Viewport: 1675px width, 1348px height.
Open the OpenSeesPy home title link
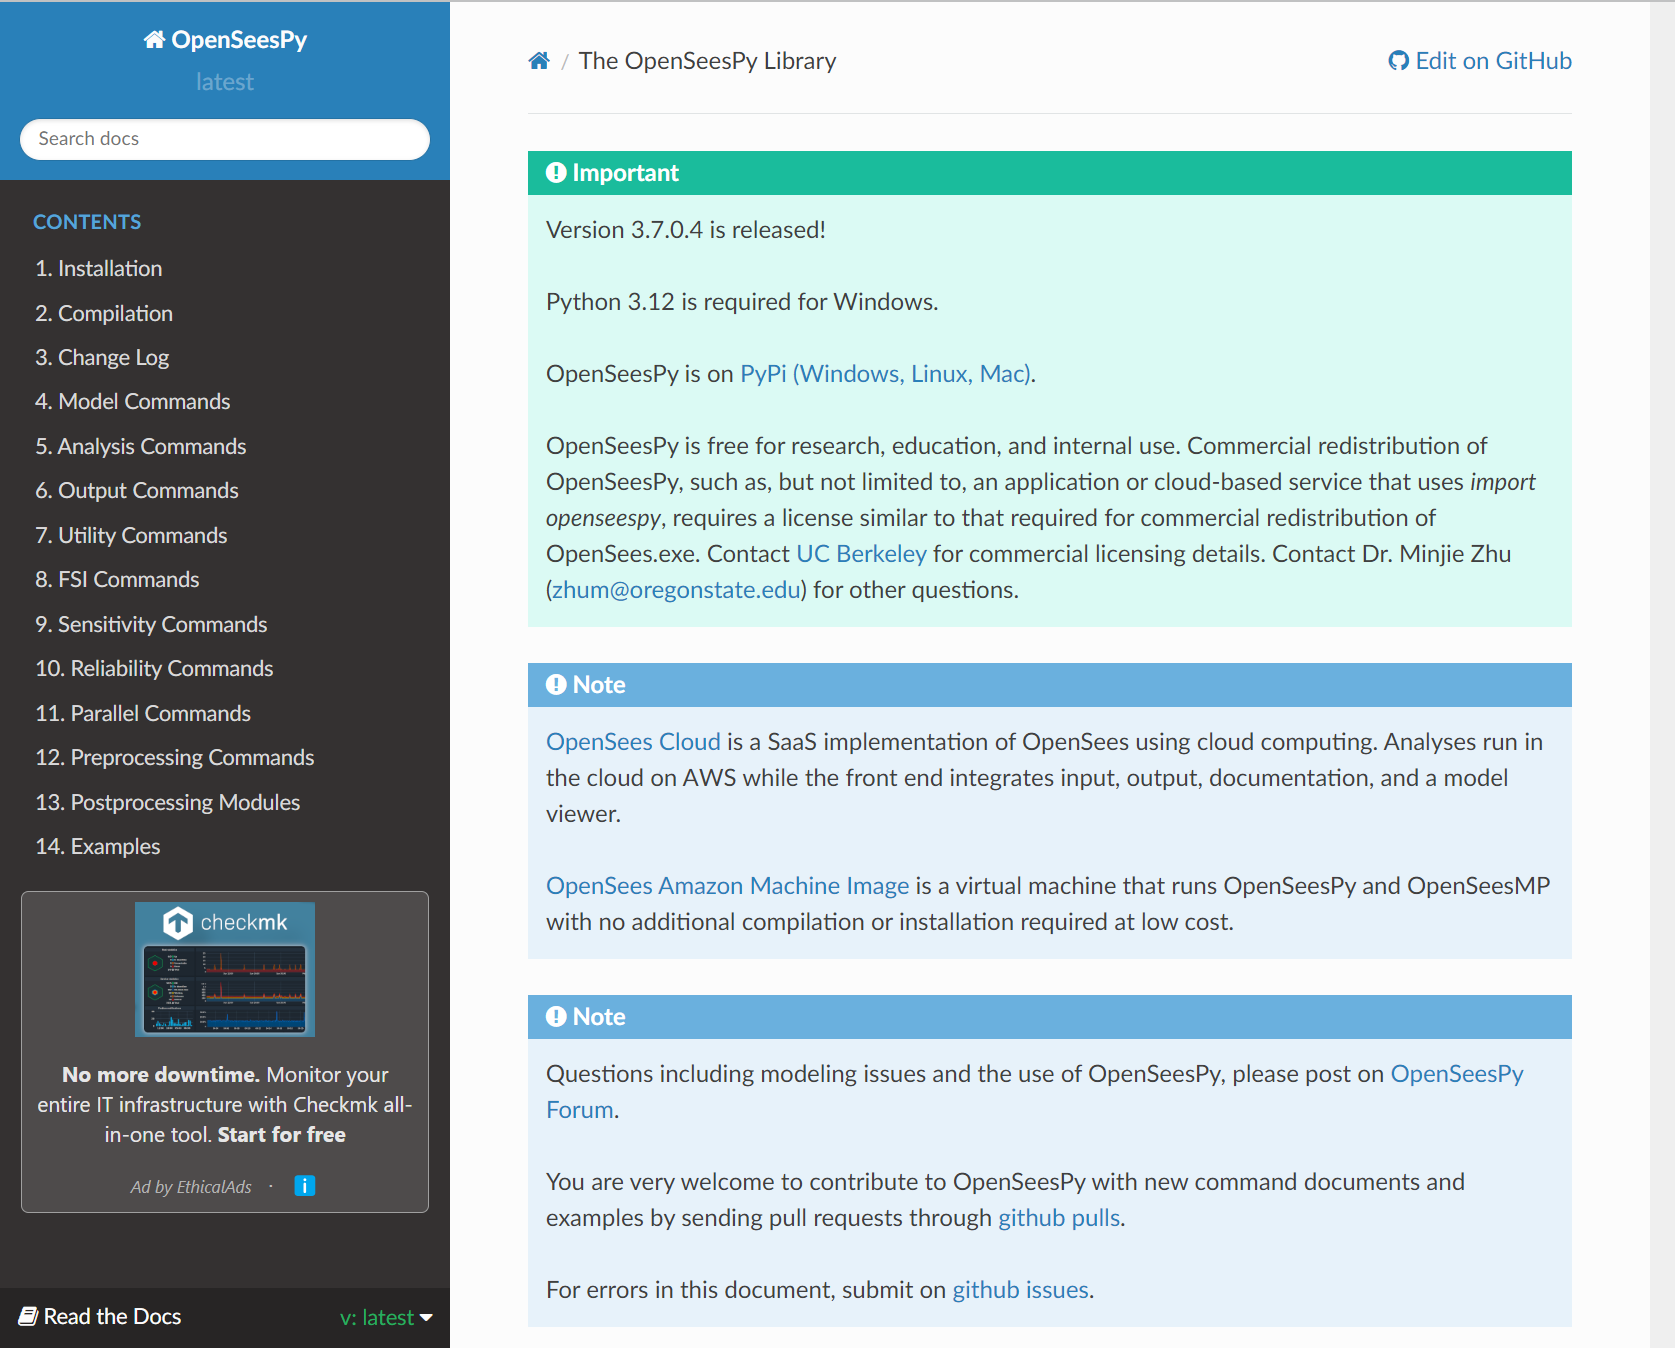[225, 40]
